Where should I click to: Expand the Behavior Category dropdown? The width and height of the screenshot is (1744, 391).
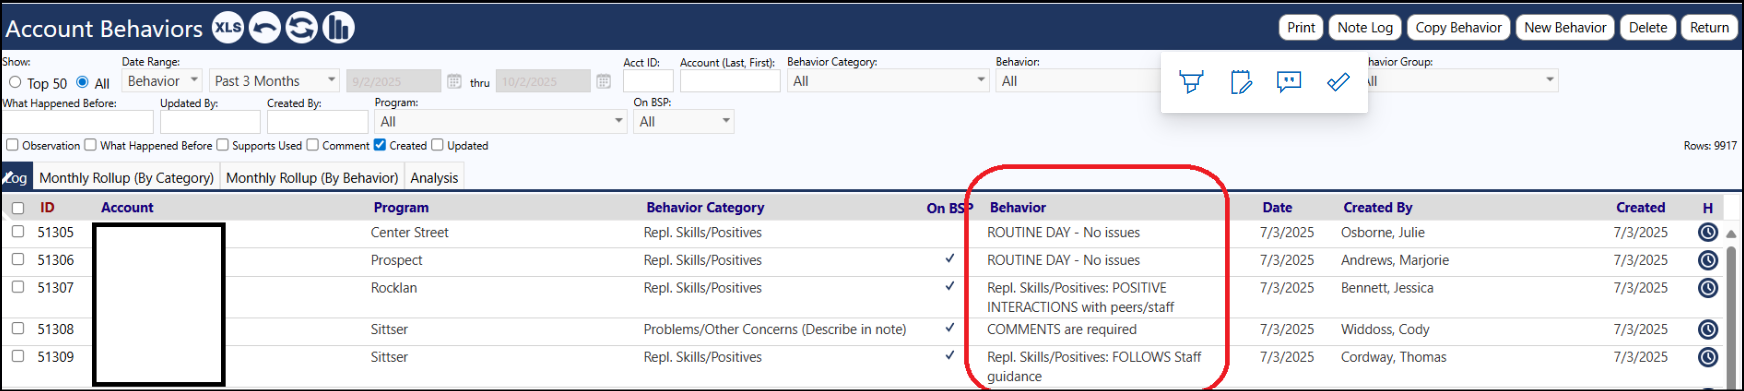pyautogui.click(x=888, y=81)
